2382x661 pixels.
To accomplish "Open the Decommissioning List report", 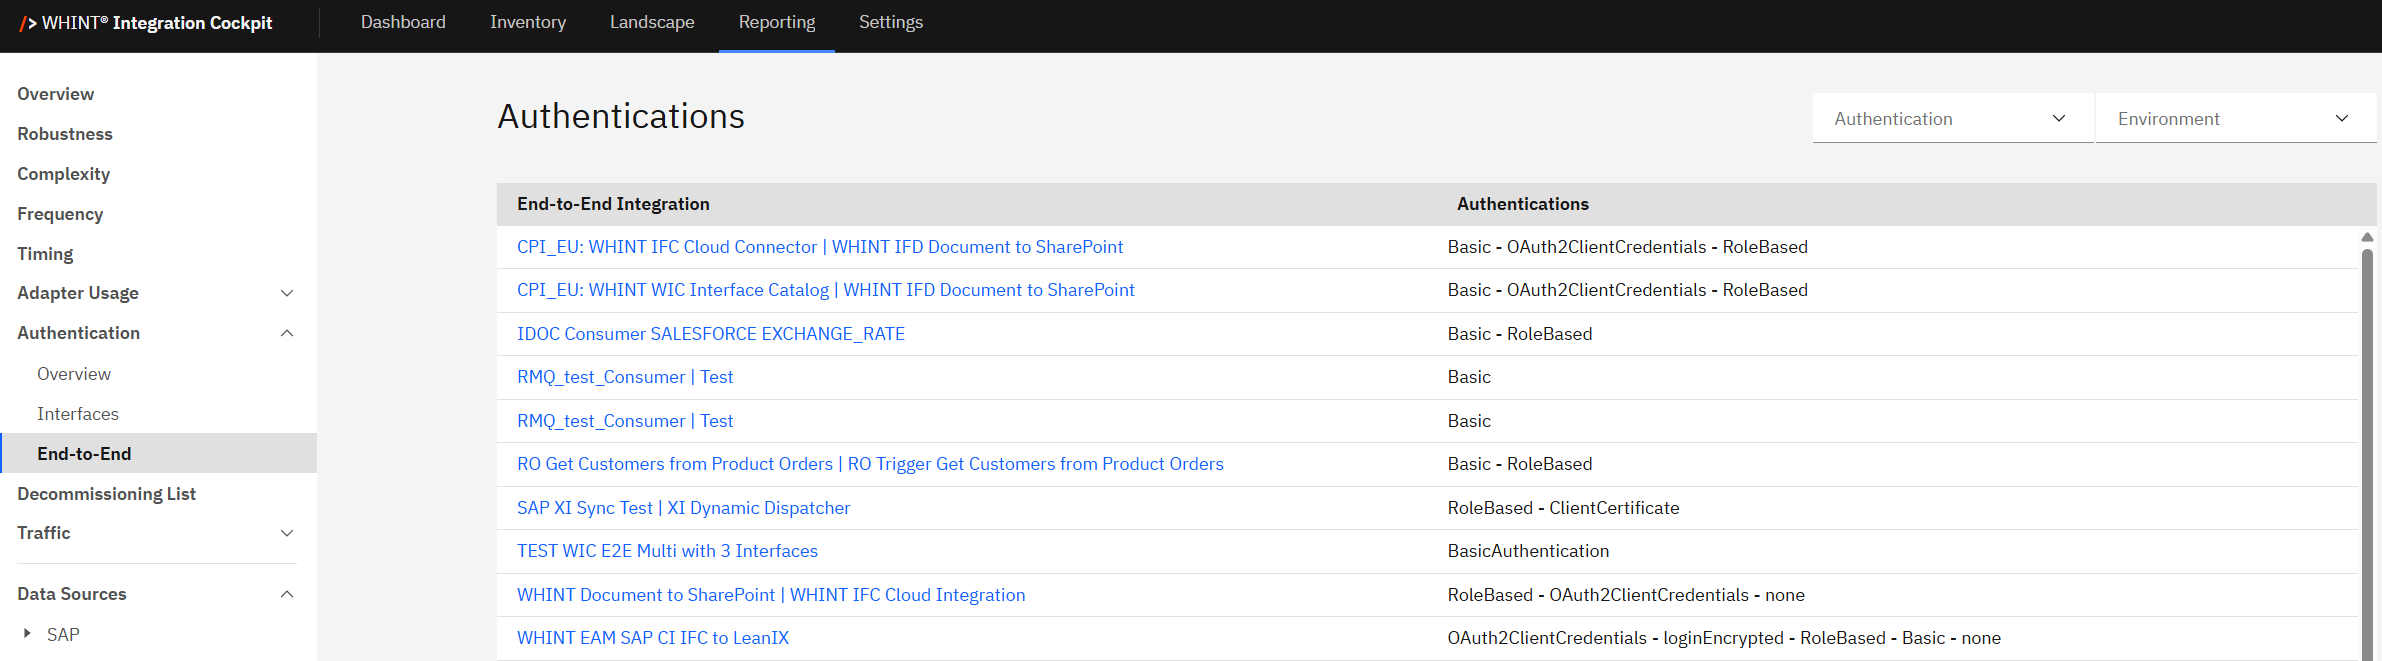I will click(x=106, y=494).
